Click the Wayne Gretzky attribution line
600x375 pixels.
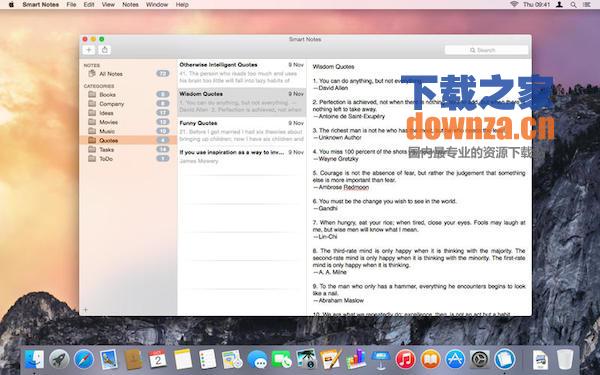(336, 159)
